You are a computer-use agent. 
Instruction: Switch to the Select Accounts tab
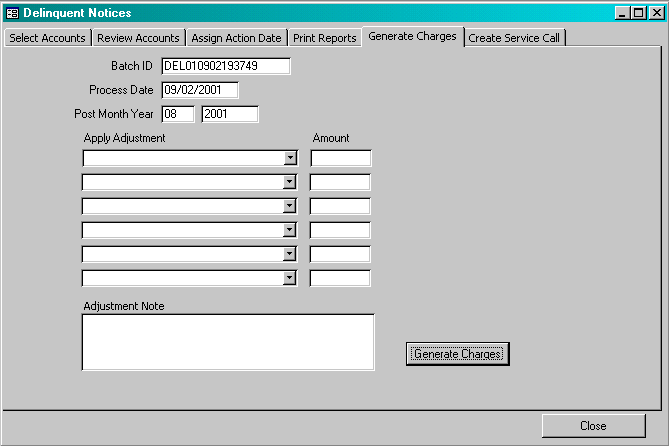(47, 38)
